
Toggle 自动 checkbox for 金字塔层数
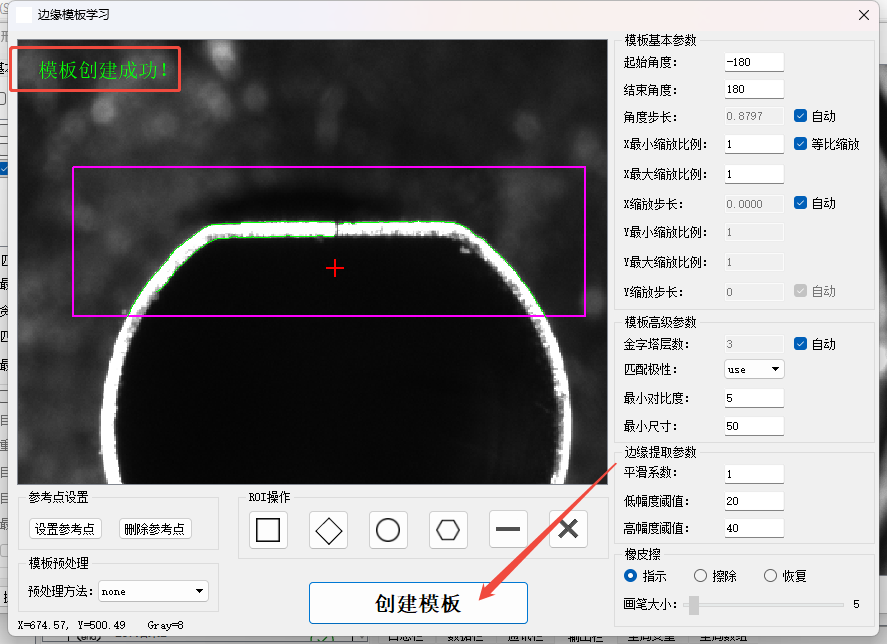tap(801, 344)
